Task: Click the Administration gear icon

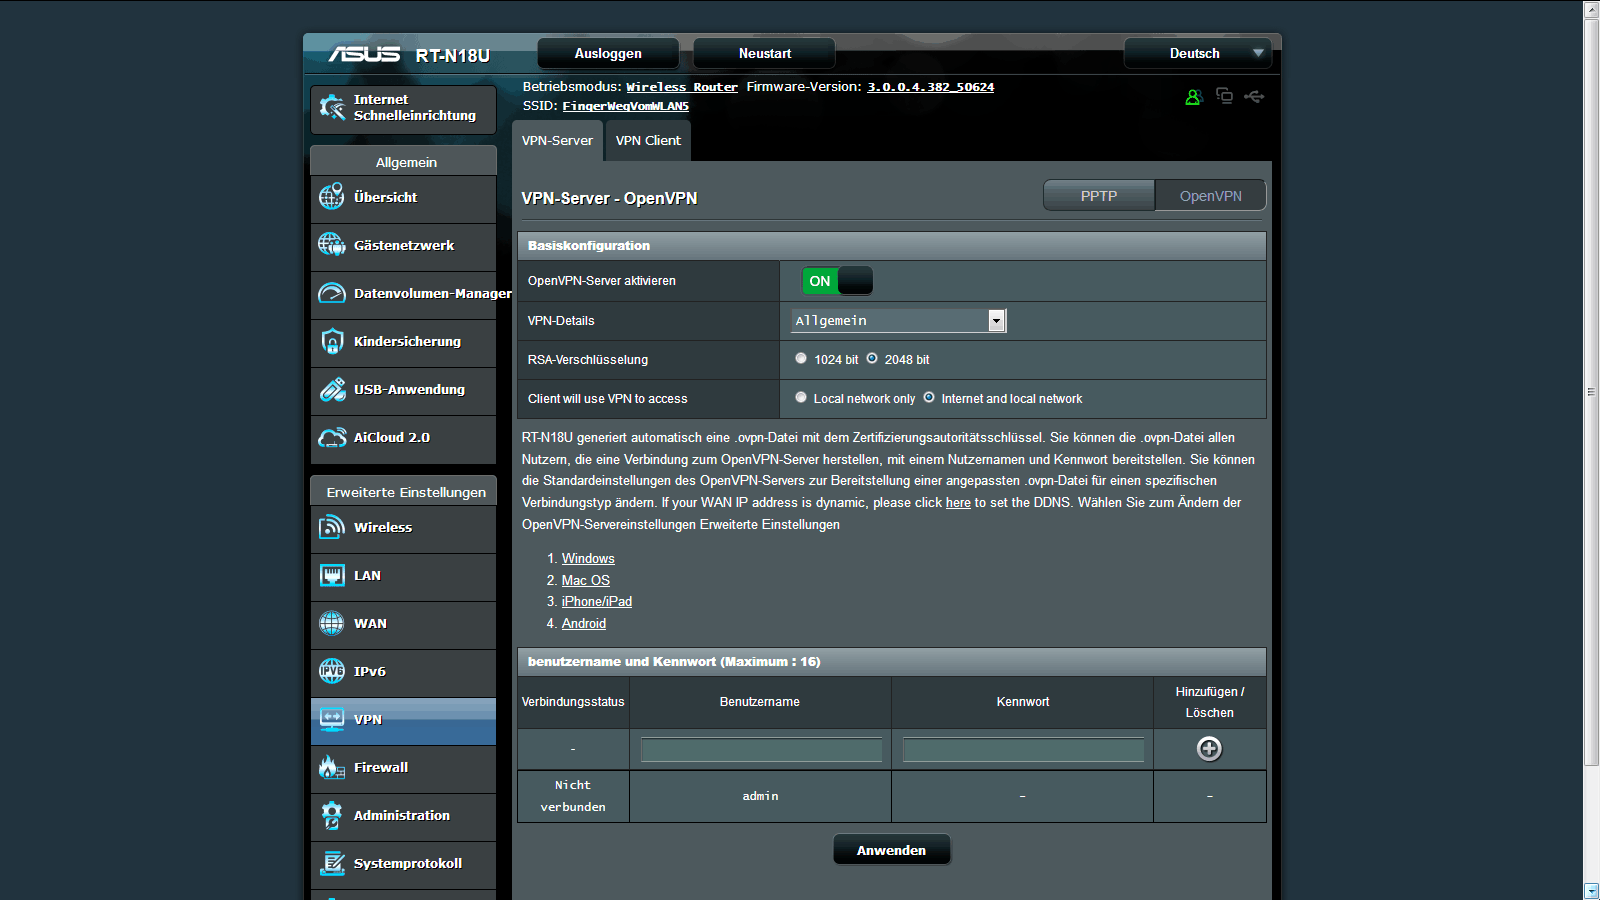Action: pos(332,815)
